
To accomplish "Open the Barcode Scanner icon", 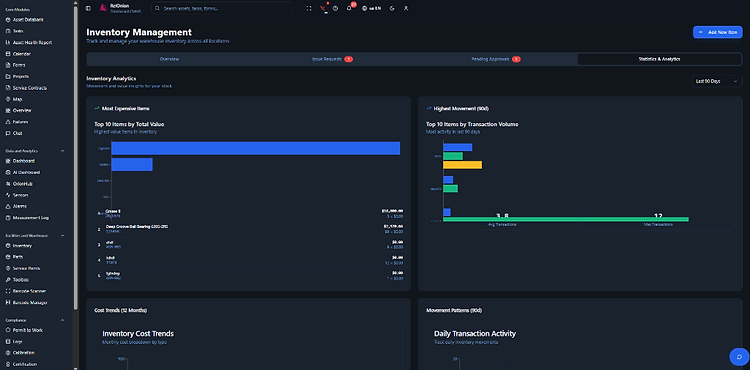I will (8, 291).
